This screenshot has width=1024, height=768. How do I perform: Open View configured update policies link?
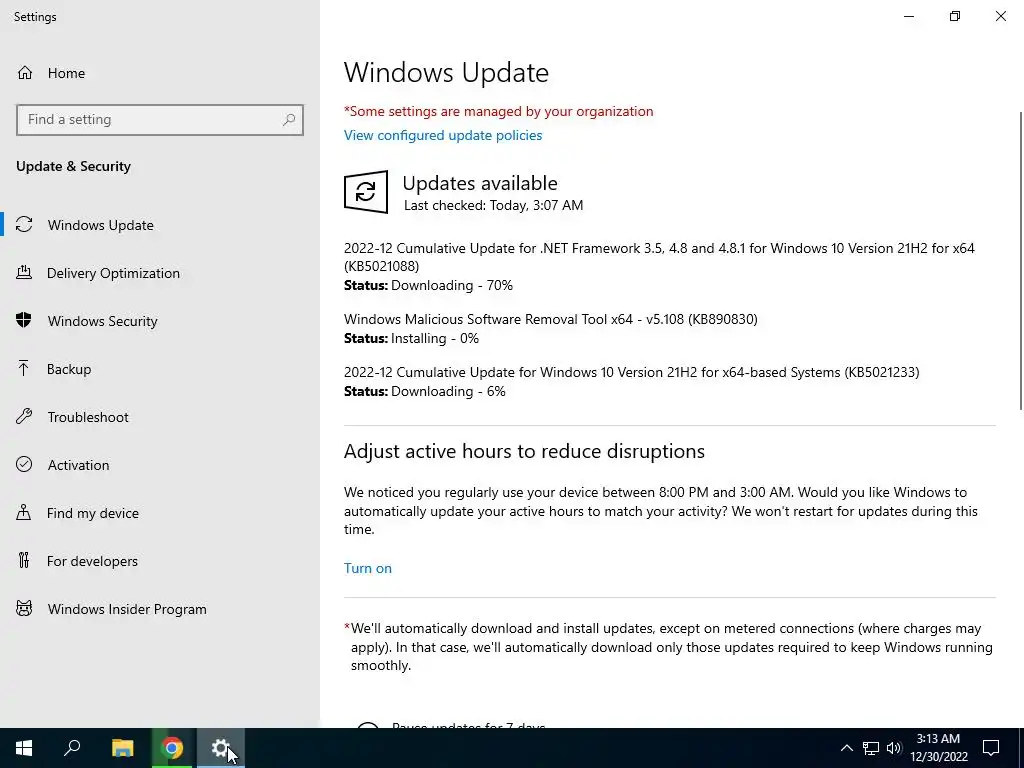[x=443, y=135]
